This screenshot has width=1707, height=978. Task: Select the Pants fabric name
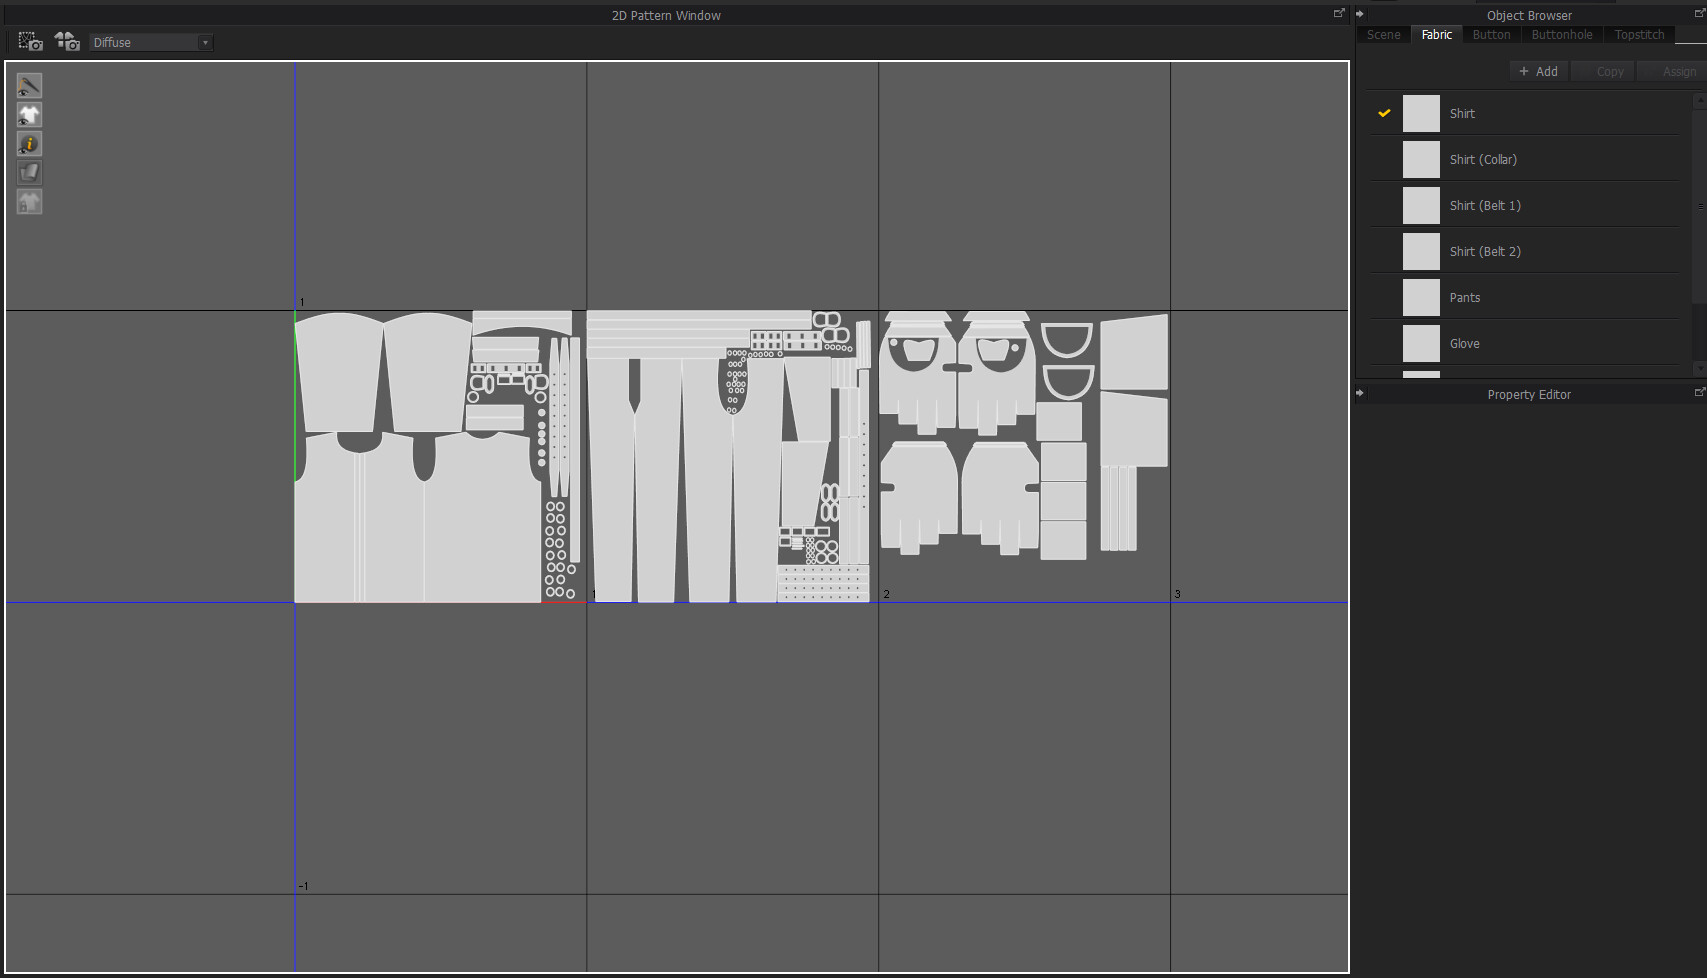click(1465, 297)
